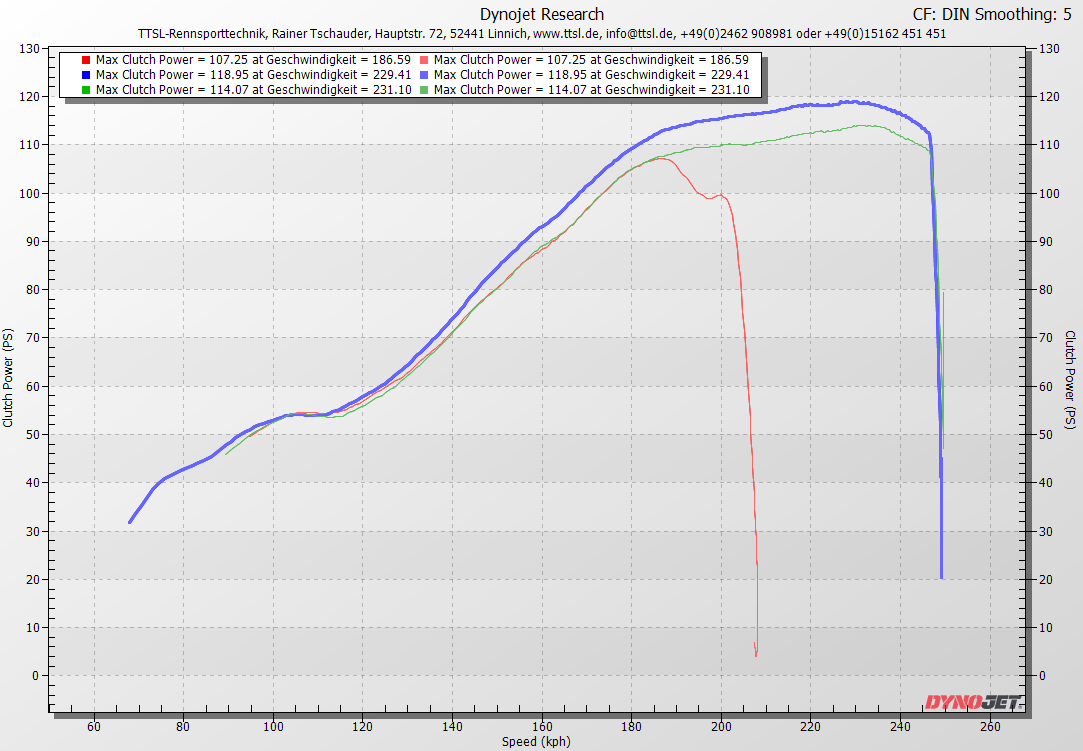Click the green legend square in left column
Viewport: 1083px width, 751px height.
pos(86,90)
